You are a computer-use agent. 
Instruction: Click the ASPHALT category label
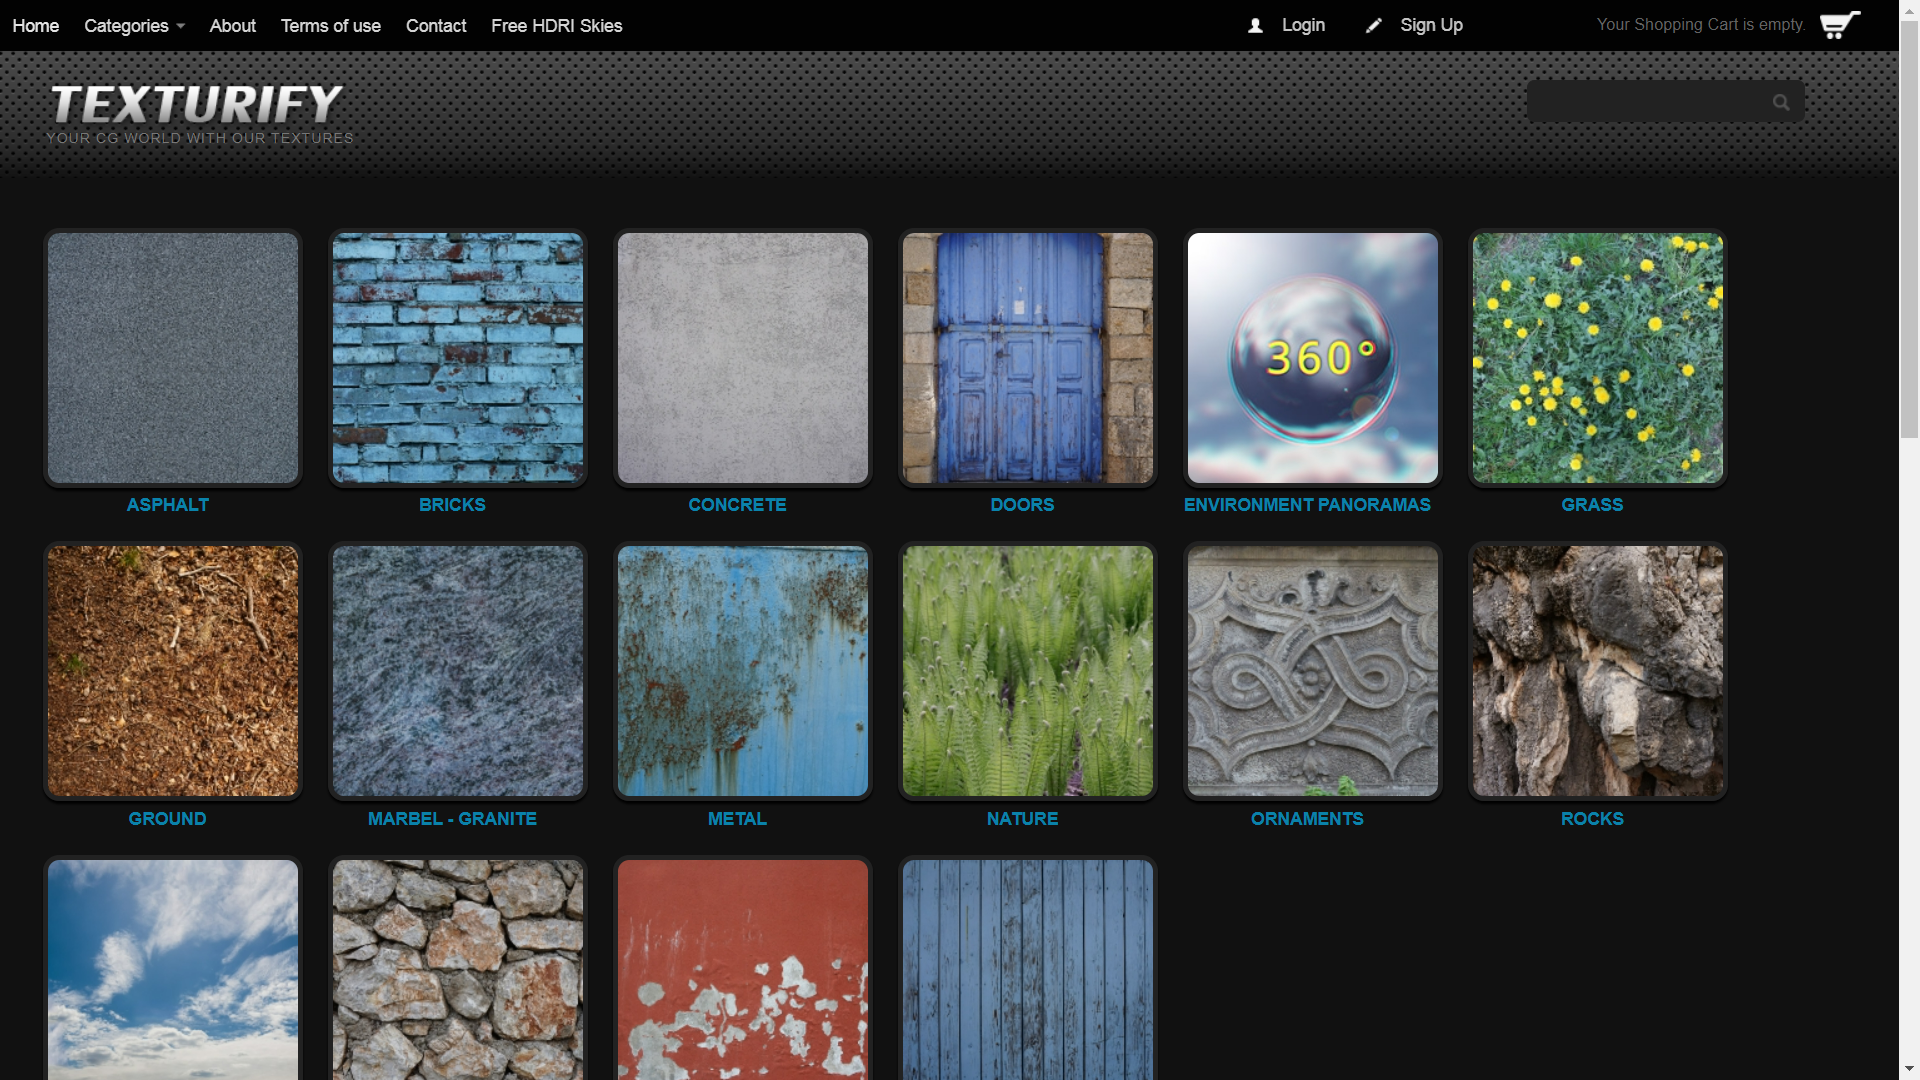pos(168,505)
